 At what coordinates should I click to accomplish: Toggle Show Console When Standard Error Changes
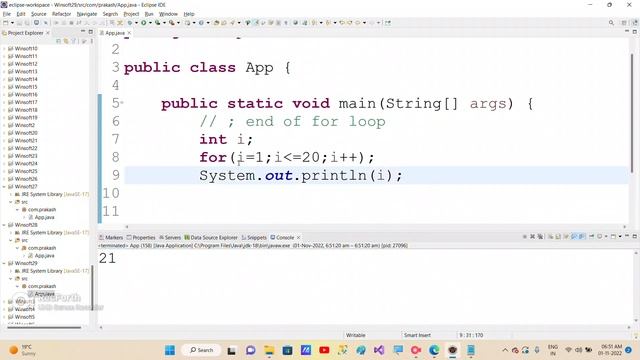point(581,236)
